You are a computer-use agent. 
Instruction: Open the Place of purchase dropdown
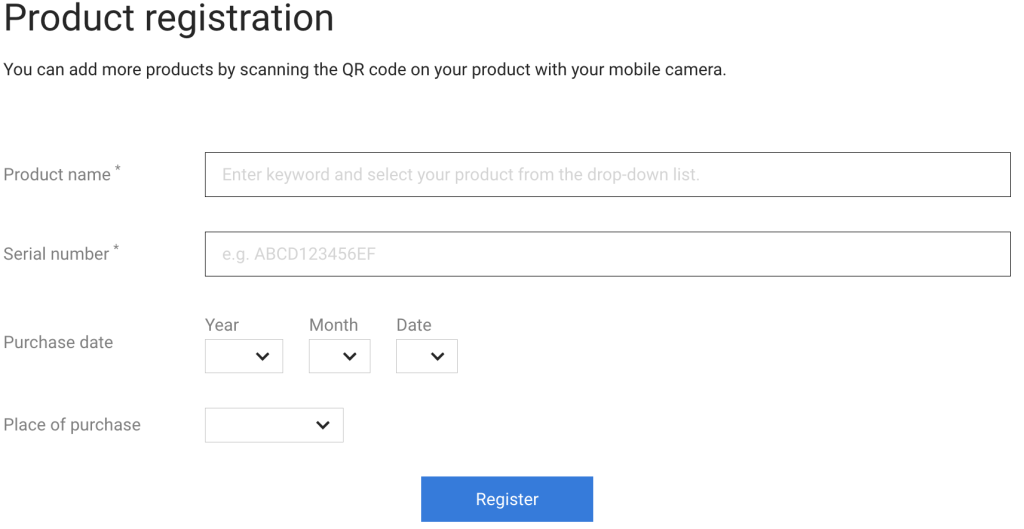coord(273,425)
